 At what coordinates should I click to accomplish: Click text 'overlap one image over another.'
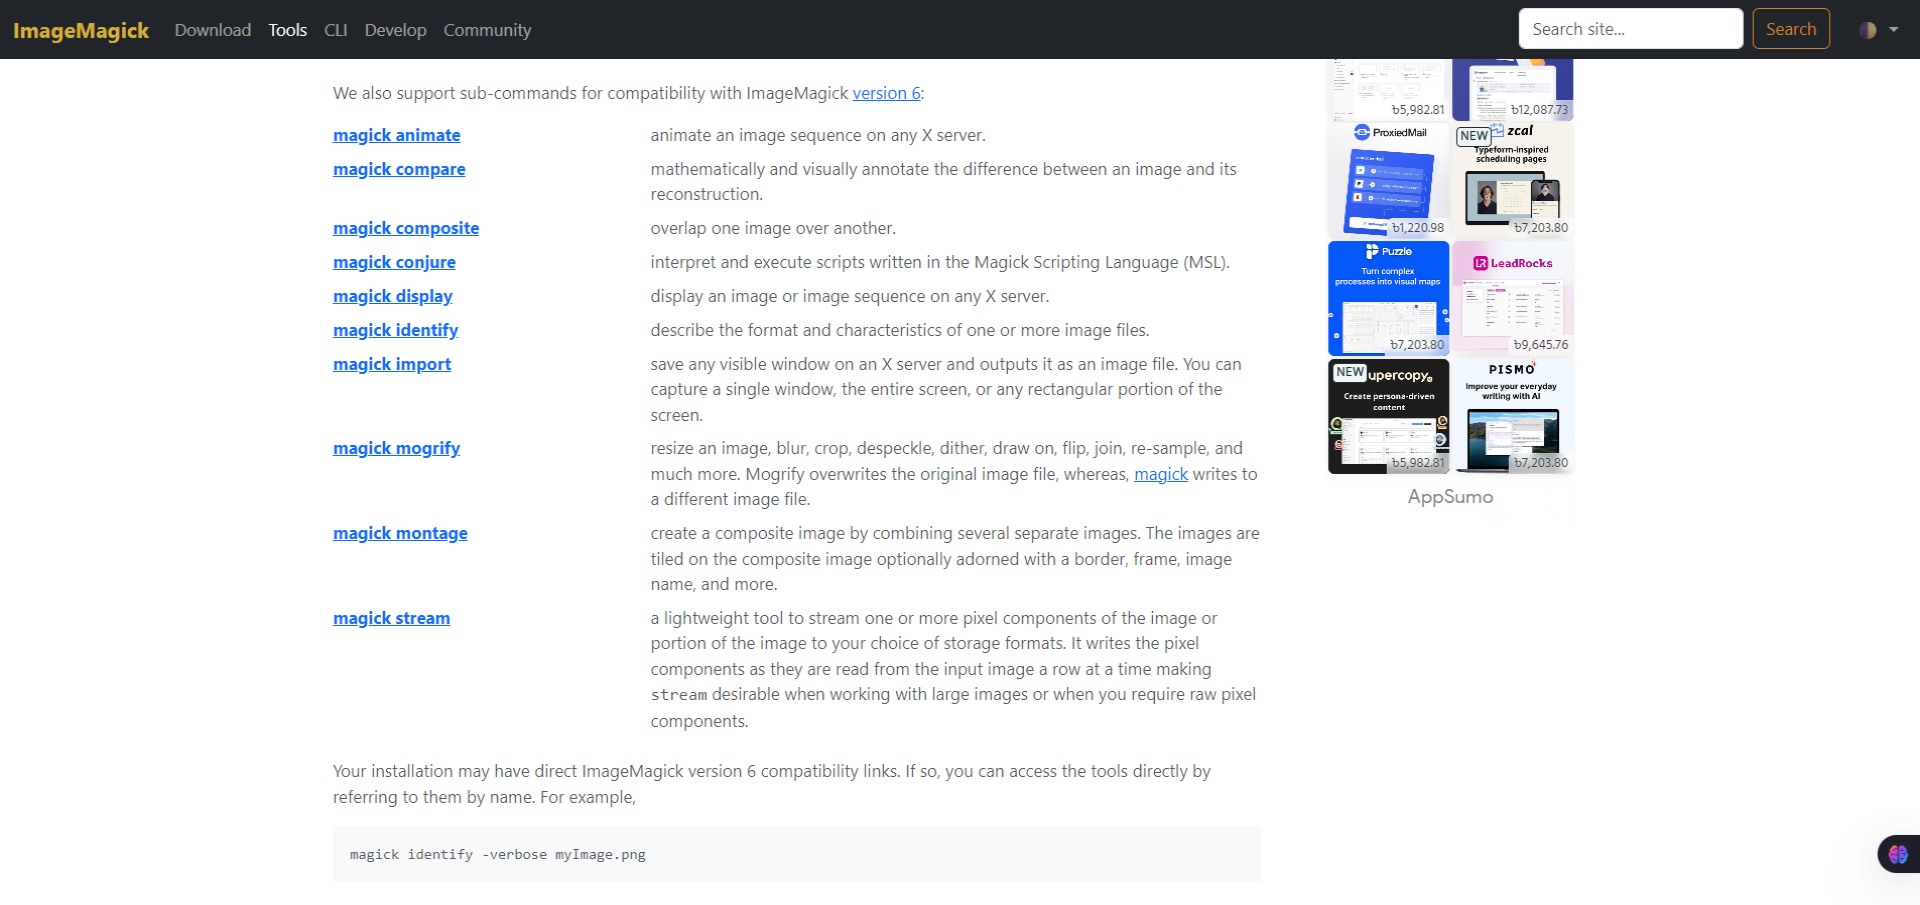click(773, 228)
